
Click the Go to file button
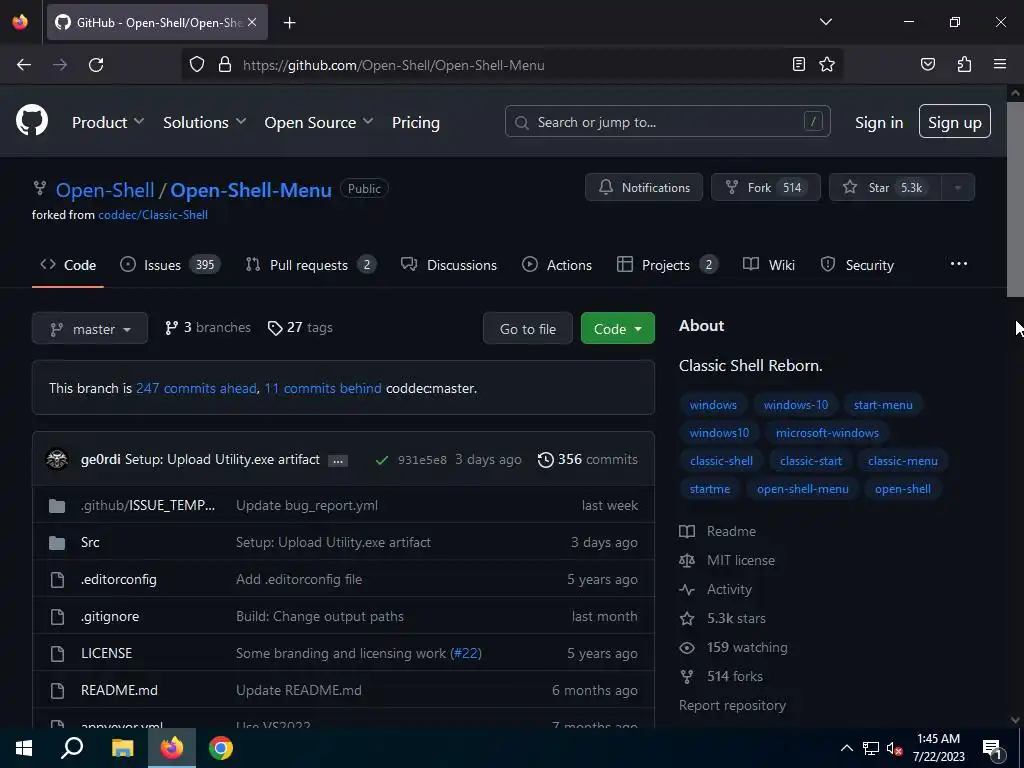[528, 328]
